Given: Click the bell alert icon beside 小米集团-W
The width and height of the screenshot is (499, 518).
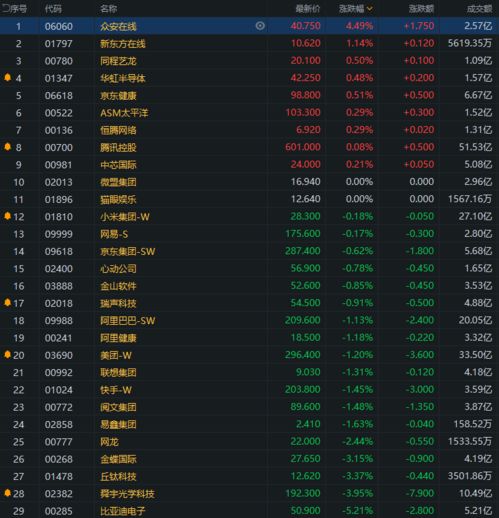Looking at the screenshot, I should tap(7, 216).
